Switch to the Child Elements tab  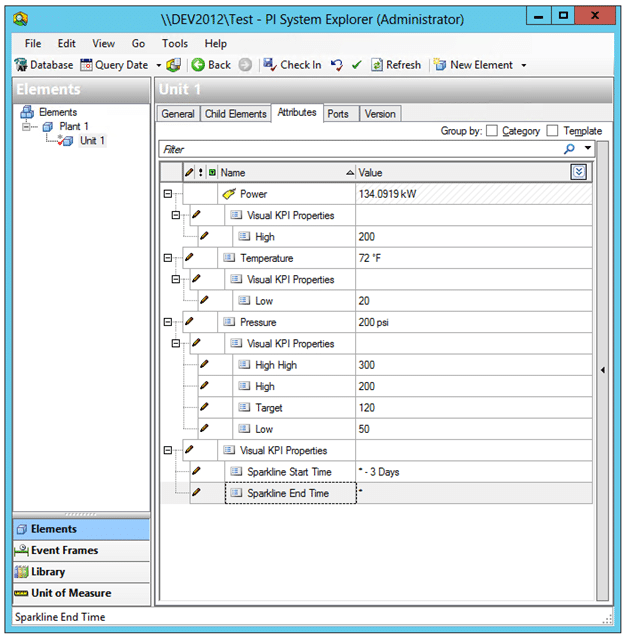click(x=235, y=114)
